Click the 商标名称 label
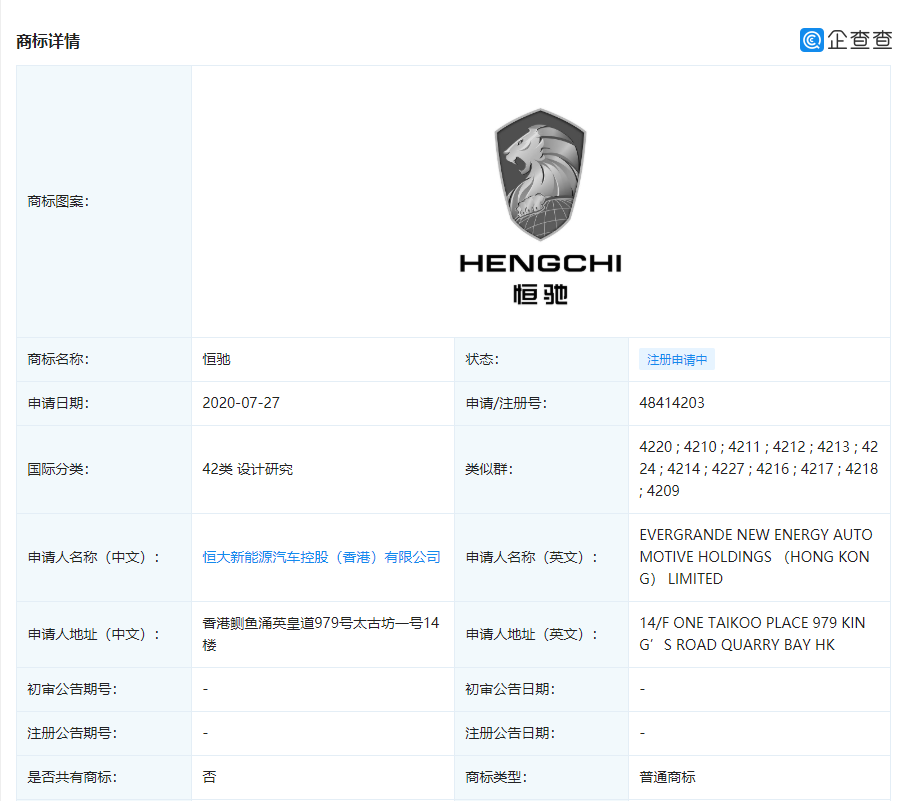This screenshot has height=801, width=905. (58, 360)
